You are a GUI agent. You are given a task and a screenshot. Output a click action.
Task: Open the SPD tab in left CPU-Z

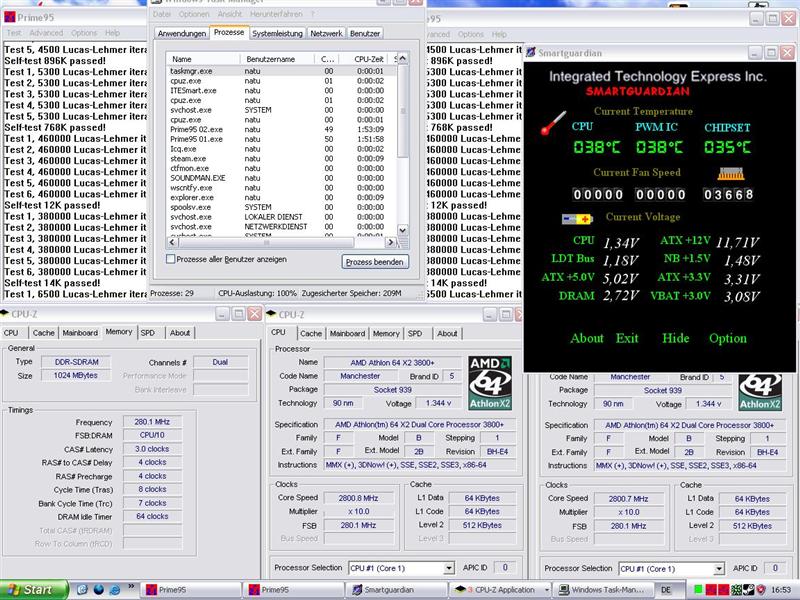click(147, 333)
